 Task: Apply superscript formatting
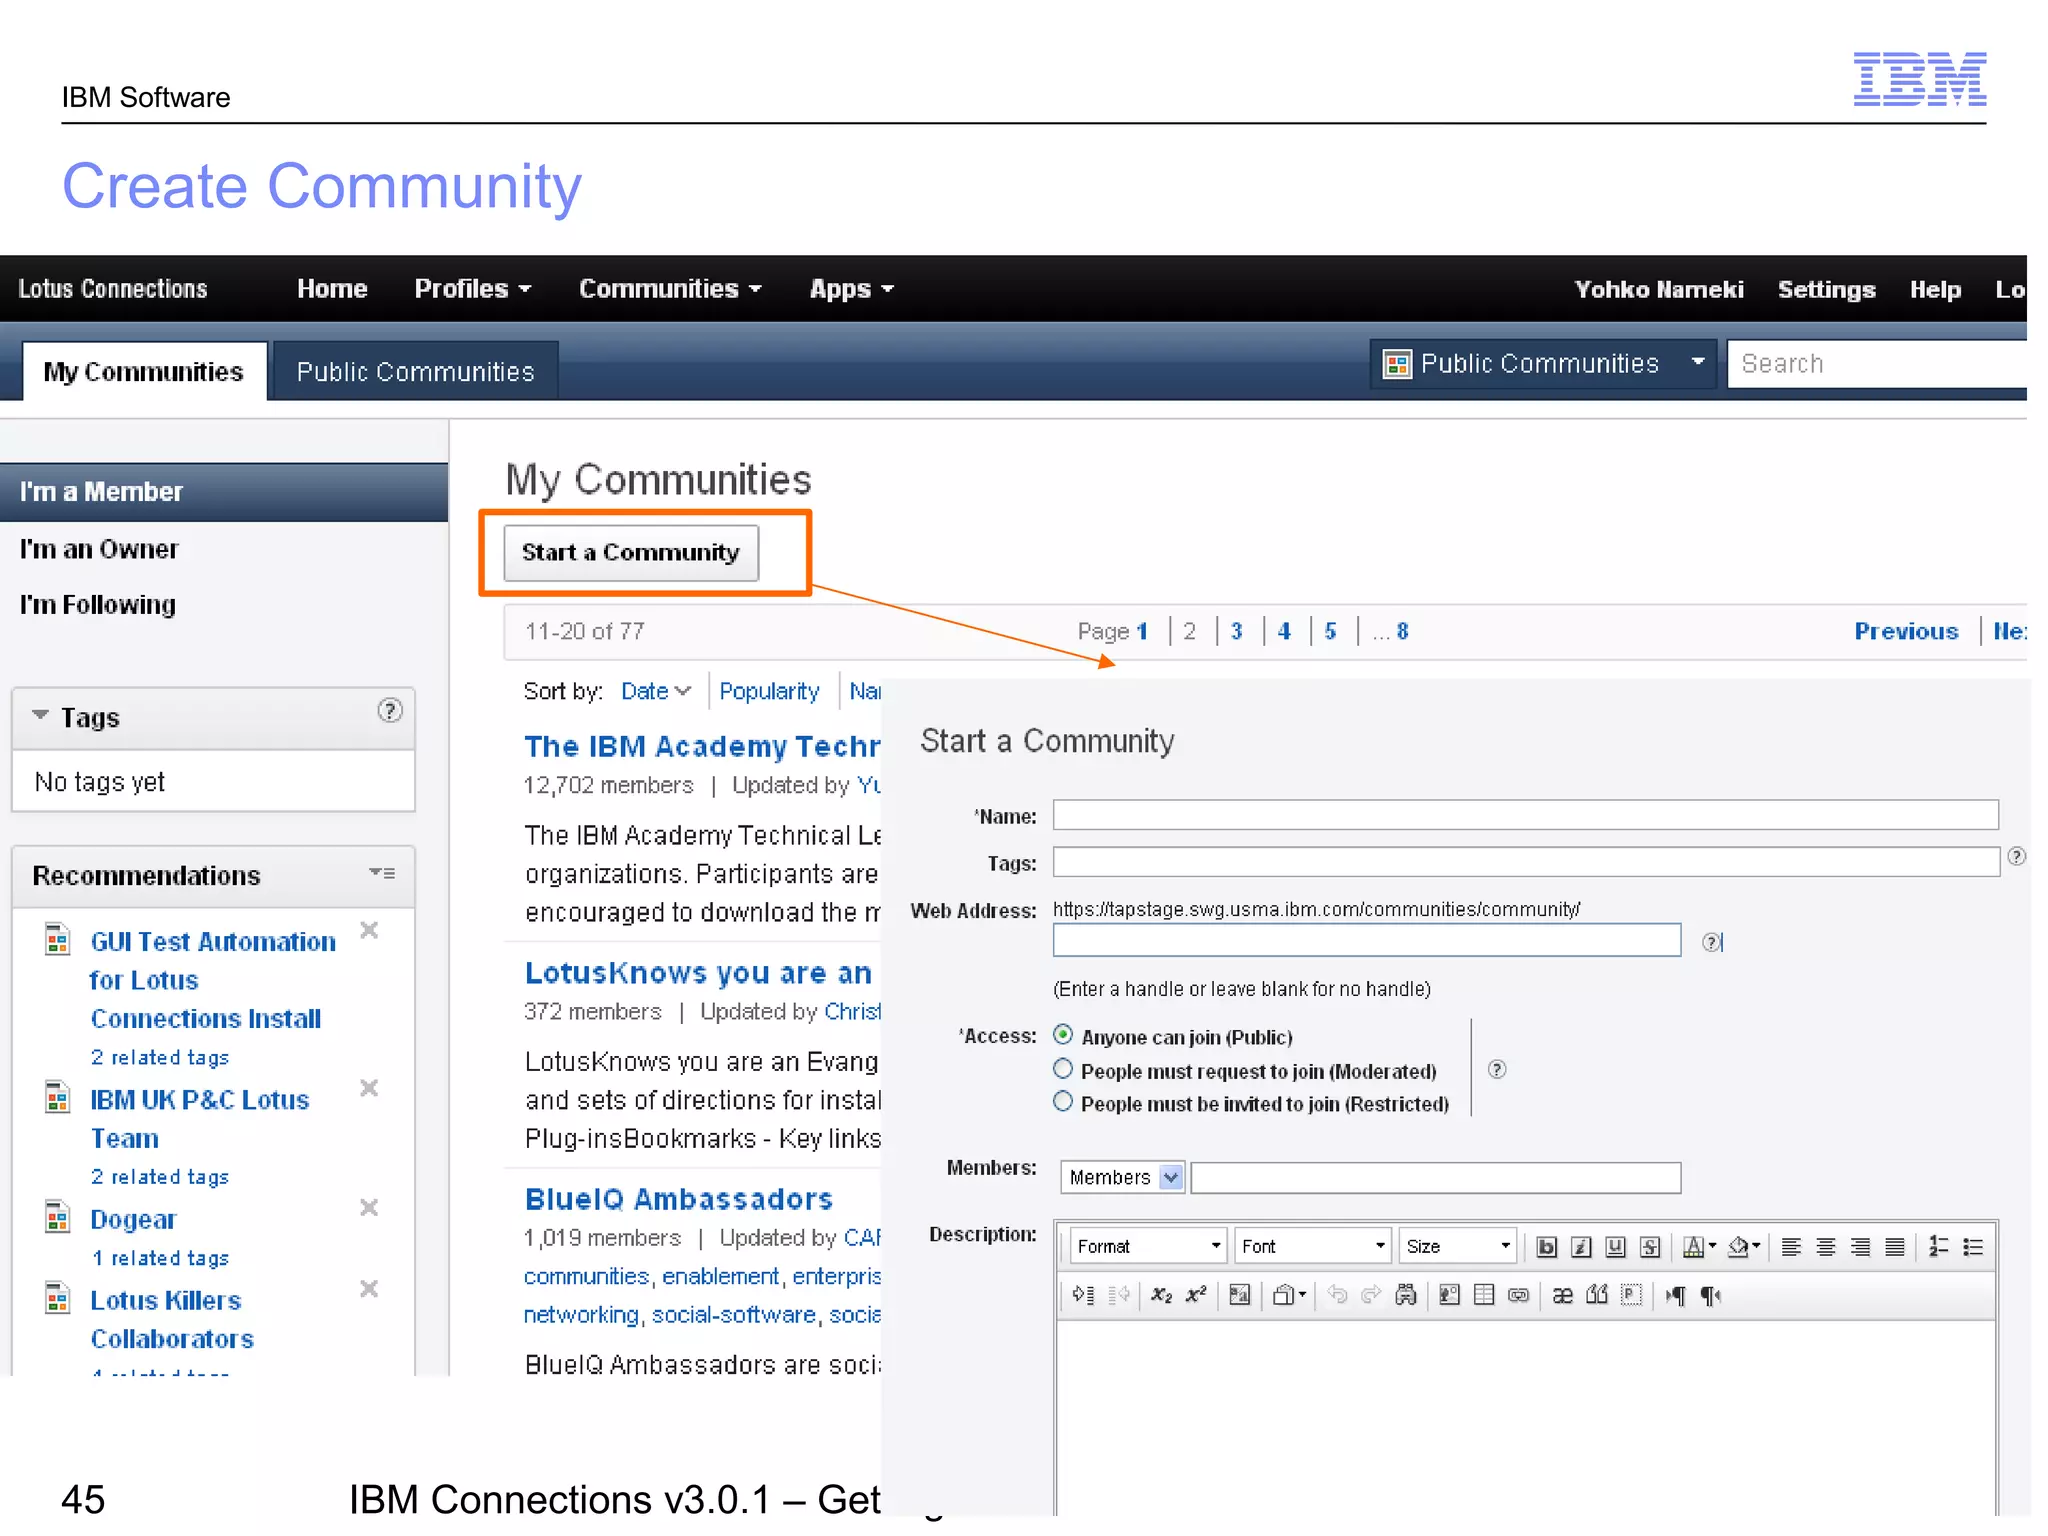1196,1295
